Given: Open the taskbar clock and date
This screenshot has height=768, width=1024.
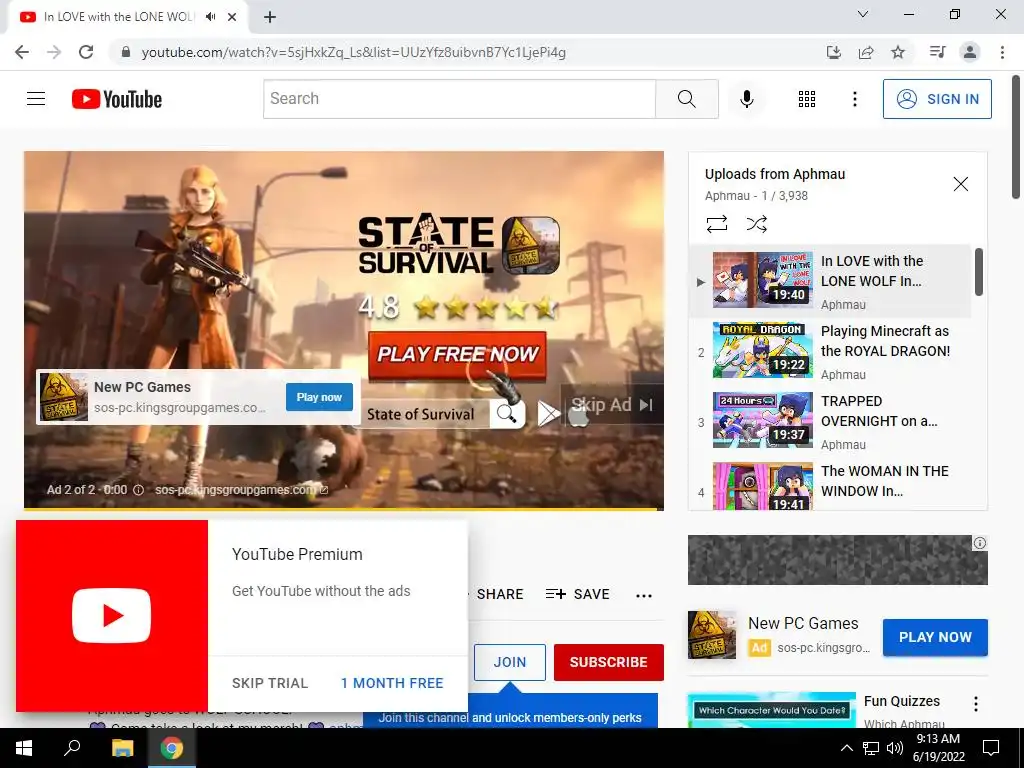Looking at the screenshot, I should click(x=938, y=748).
